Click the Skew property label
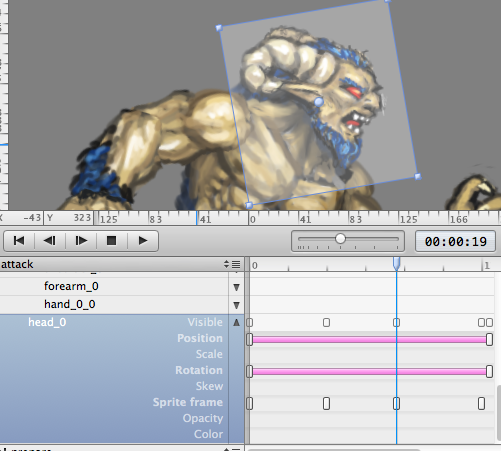 pyautogui.click(x=209, y=386)
